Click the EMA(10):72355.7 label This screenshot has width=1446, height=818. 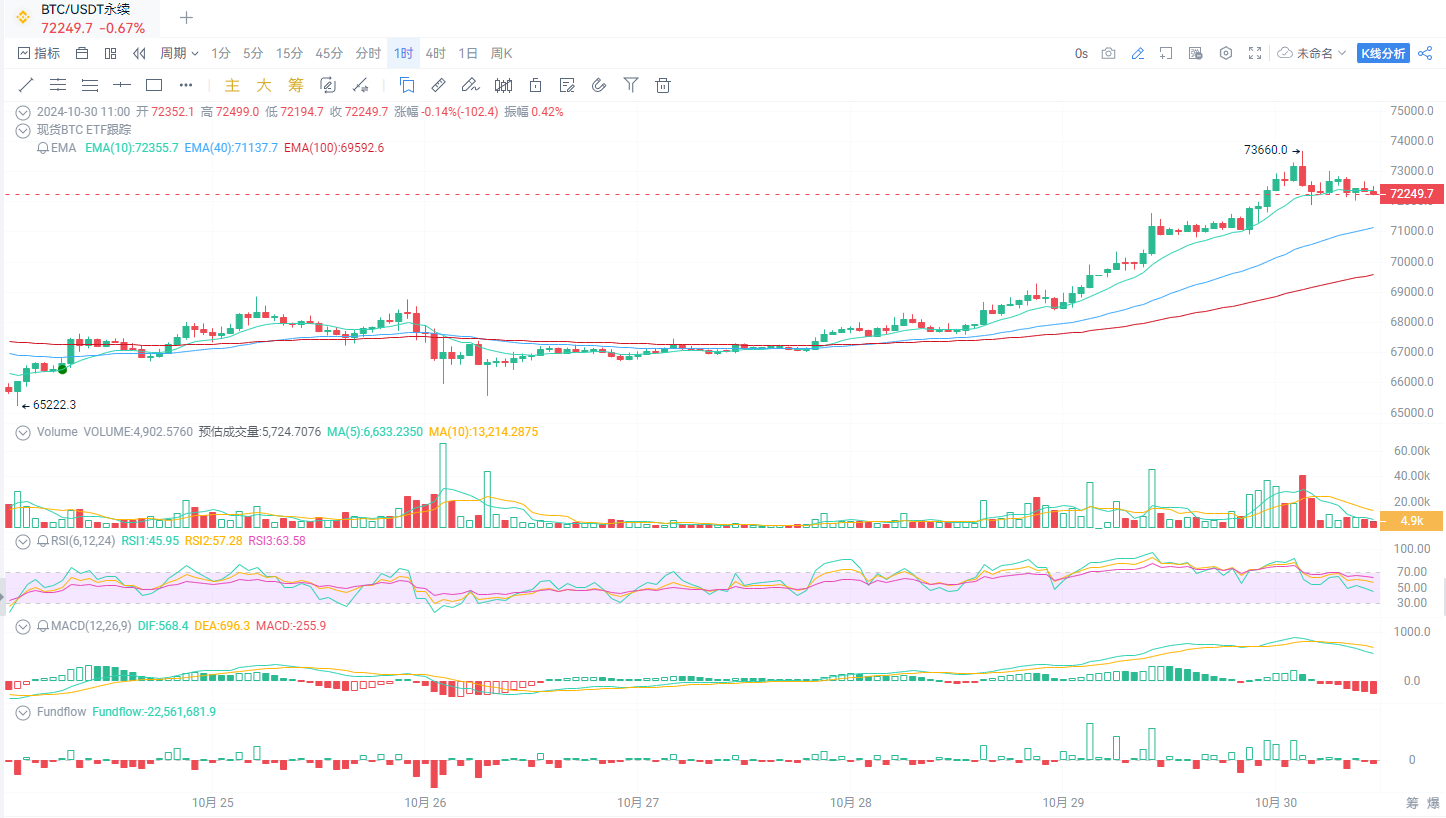(x=132, y=148)
